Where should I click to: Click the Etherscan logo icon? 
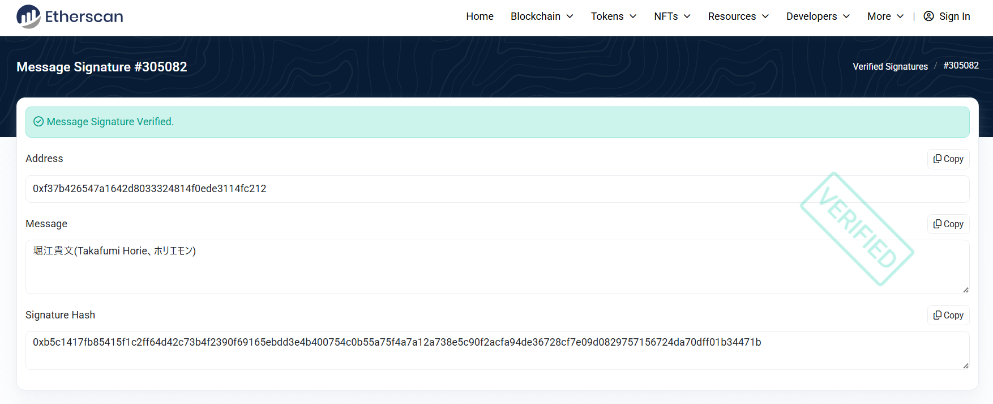[x=29, y=16]
